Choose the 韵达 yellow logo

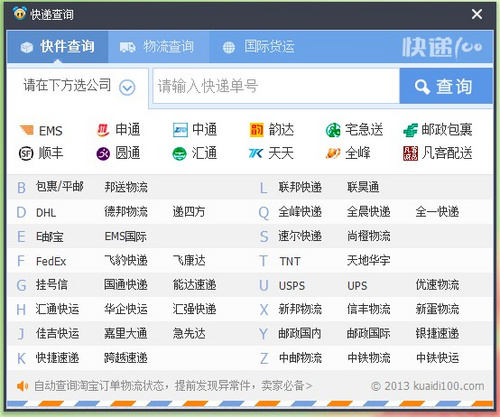click(257, 130)
